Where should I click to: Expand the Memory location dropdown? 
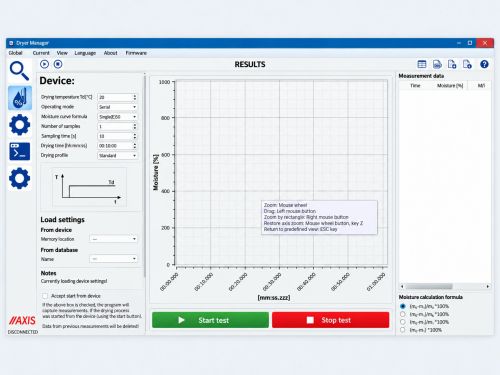point(113,239)
